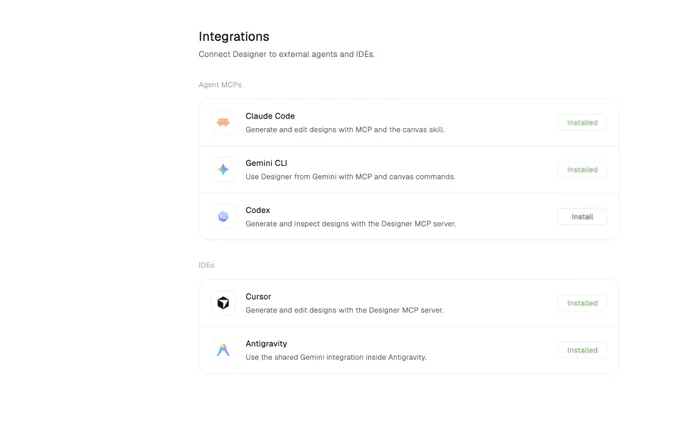This screenshot has width=680, height=423.
Task: Click 'Use the shared Gemini integration inside Antigravity.'
Action: tap(336, 357)
